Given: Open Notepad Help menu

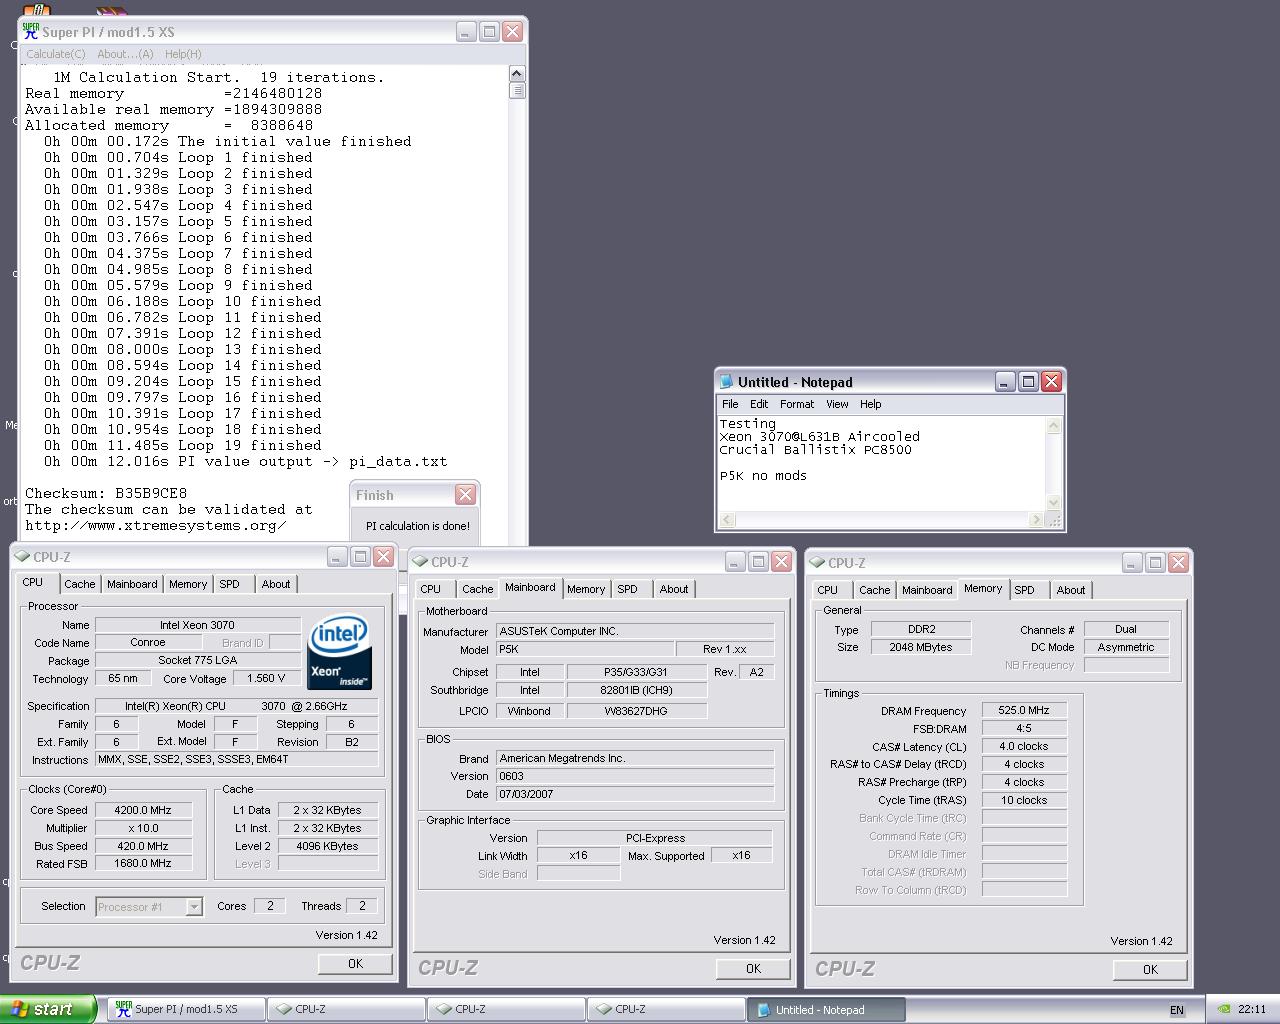Looking at the screenshot, I should pos(870,404).
